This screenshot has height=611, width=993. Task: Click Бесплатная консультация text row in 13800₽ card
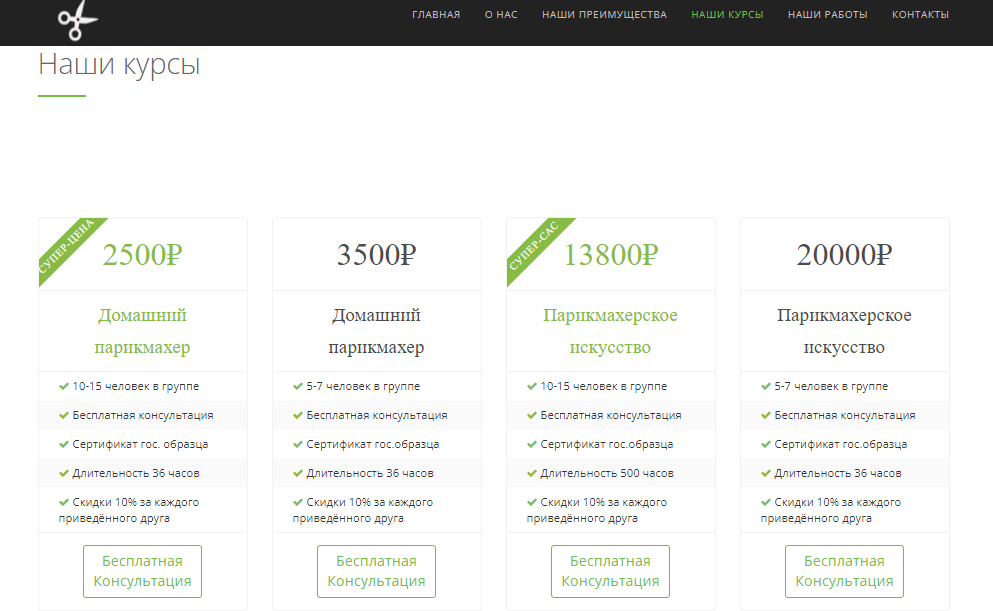[x=610, y=415]
